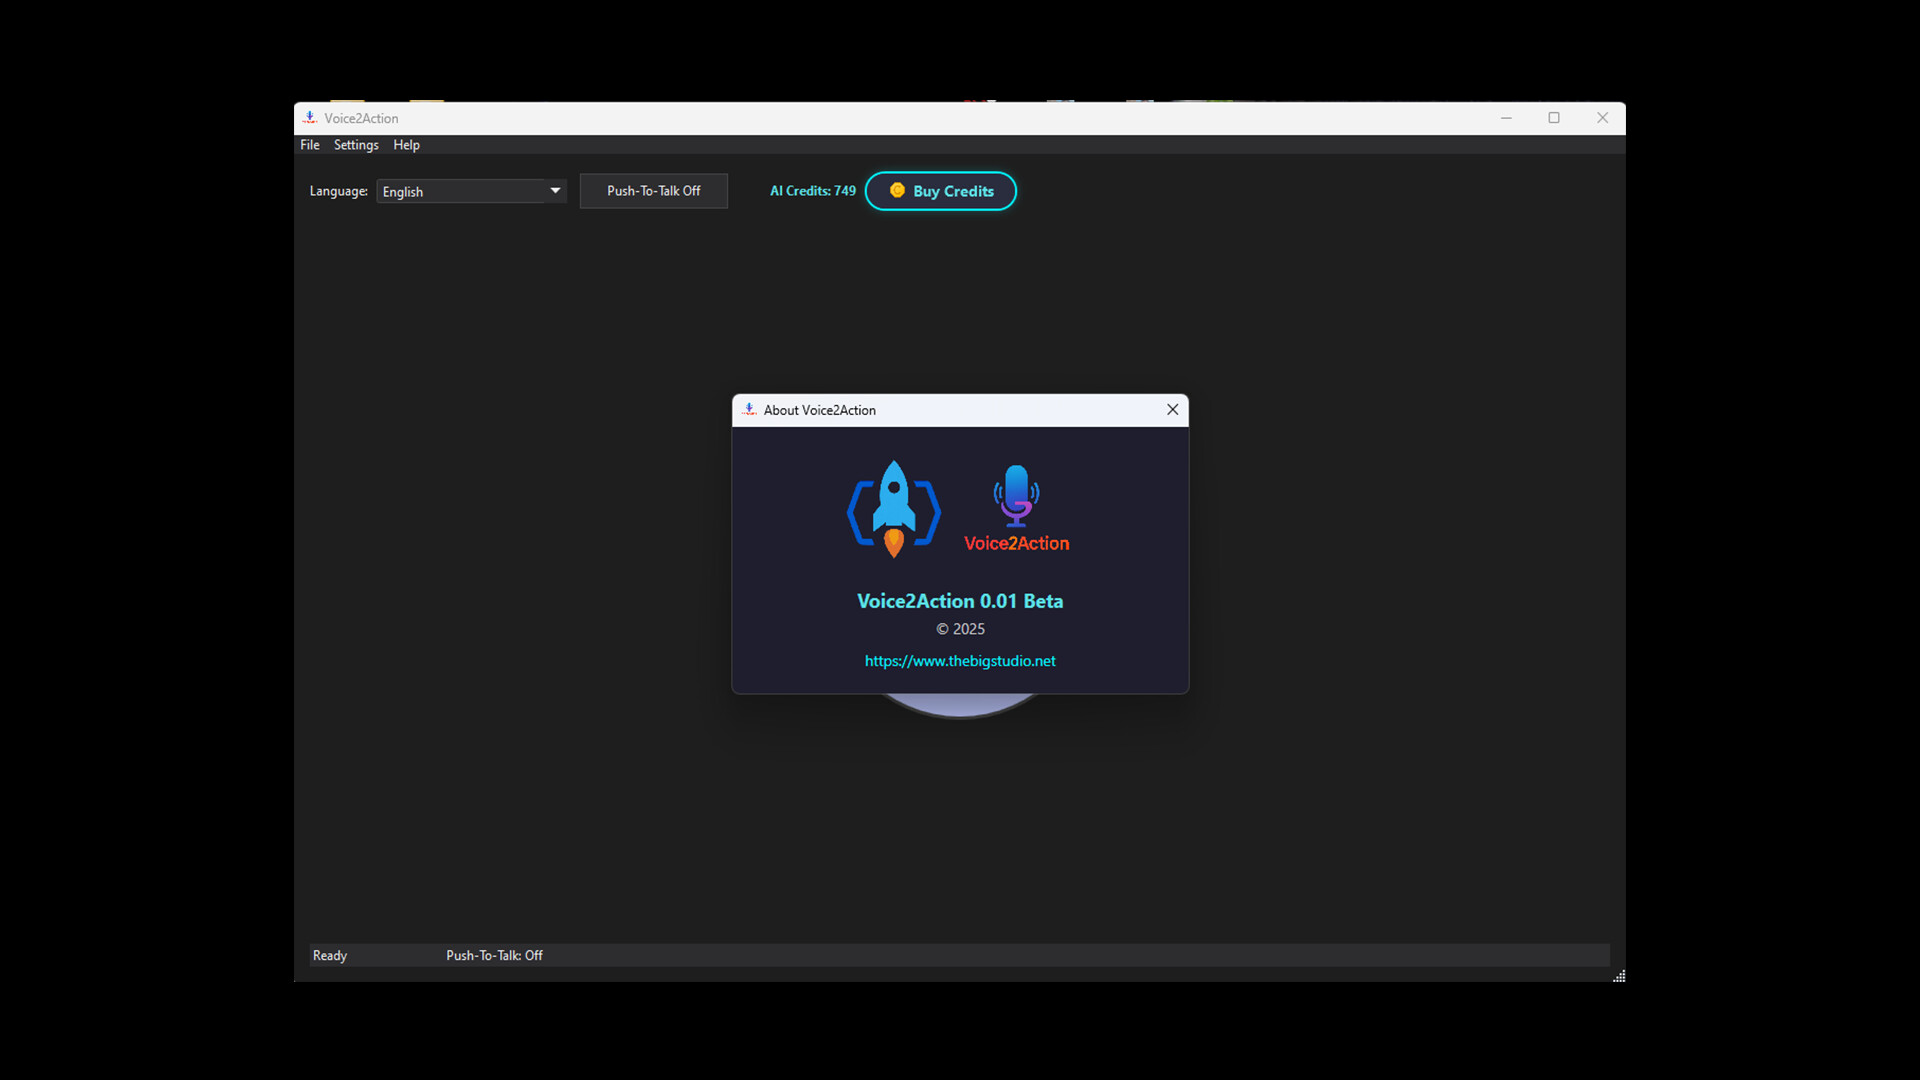Viewport: 1920px width, 1080px height.
Task: Click the Buy Credits button
Action: (940, 191)
